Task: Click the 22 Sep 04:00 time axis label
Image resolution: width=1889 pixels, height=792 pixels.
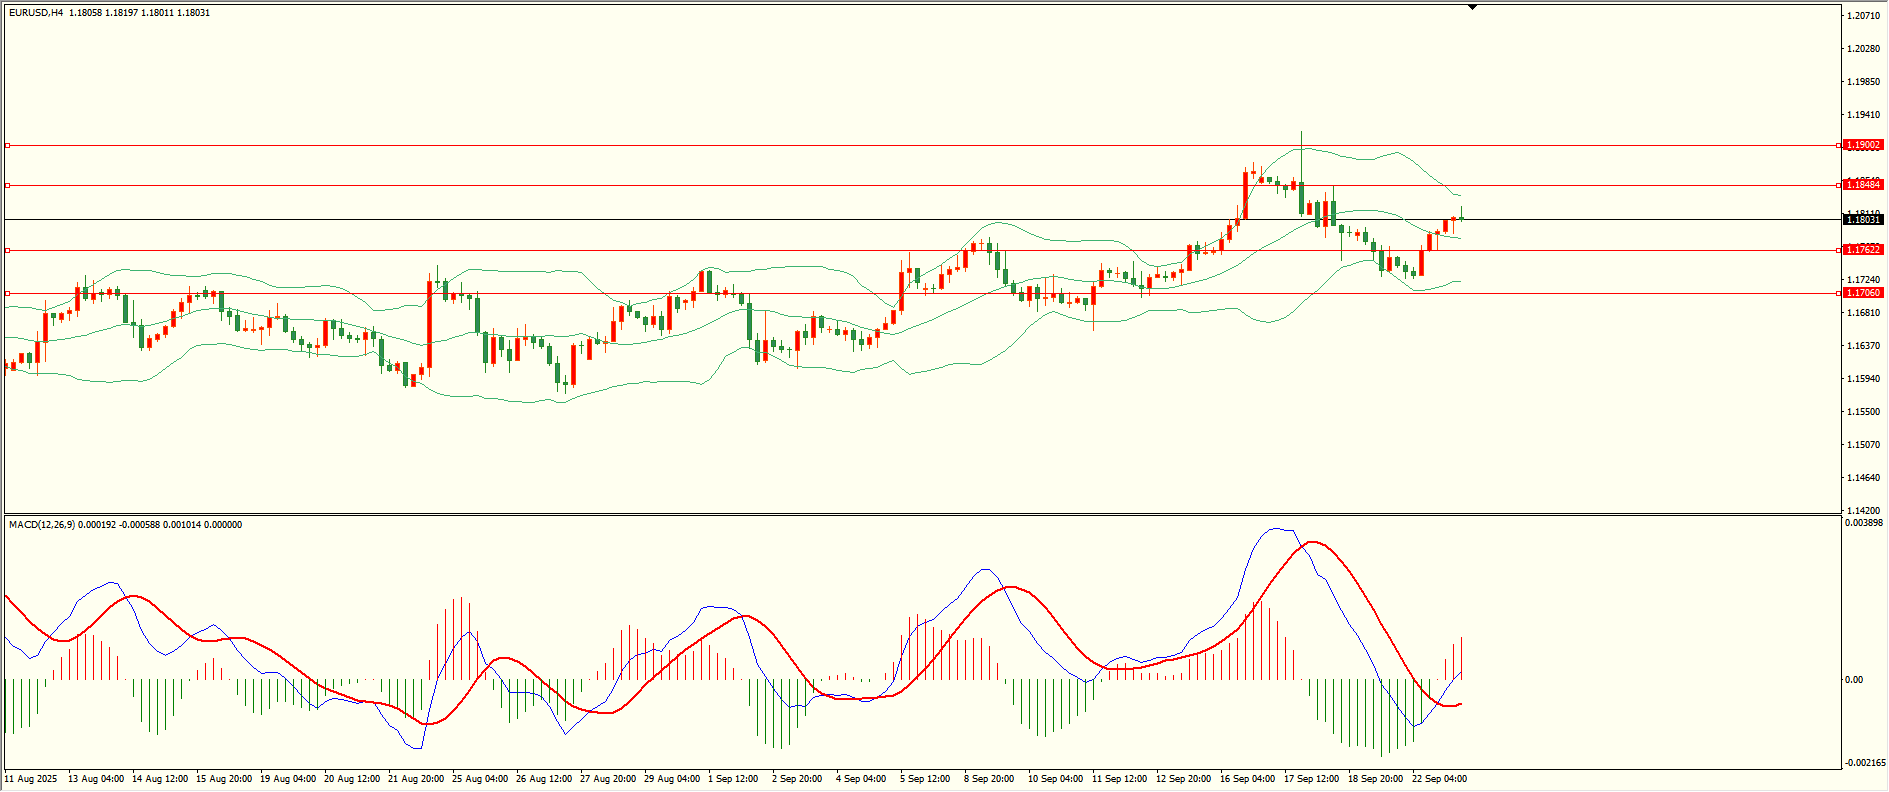Action: 1439,779
